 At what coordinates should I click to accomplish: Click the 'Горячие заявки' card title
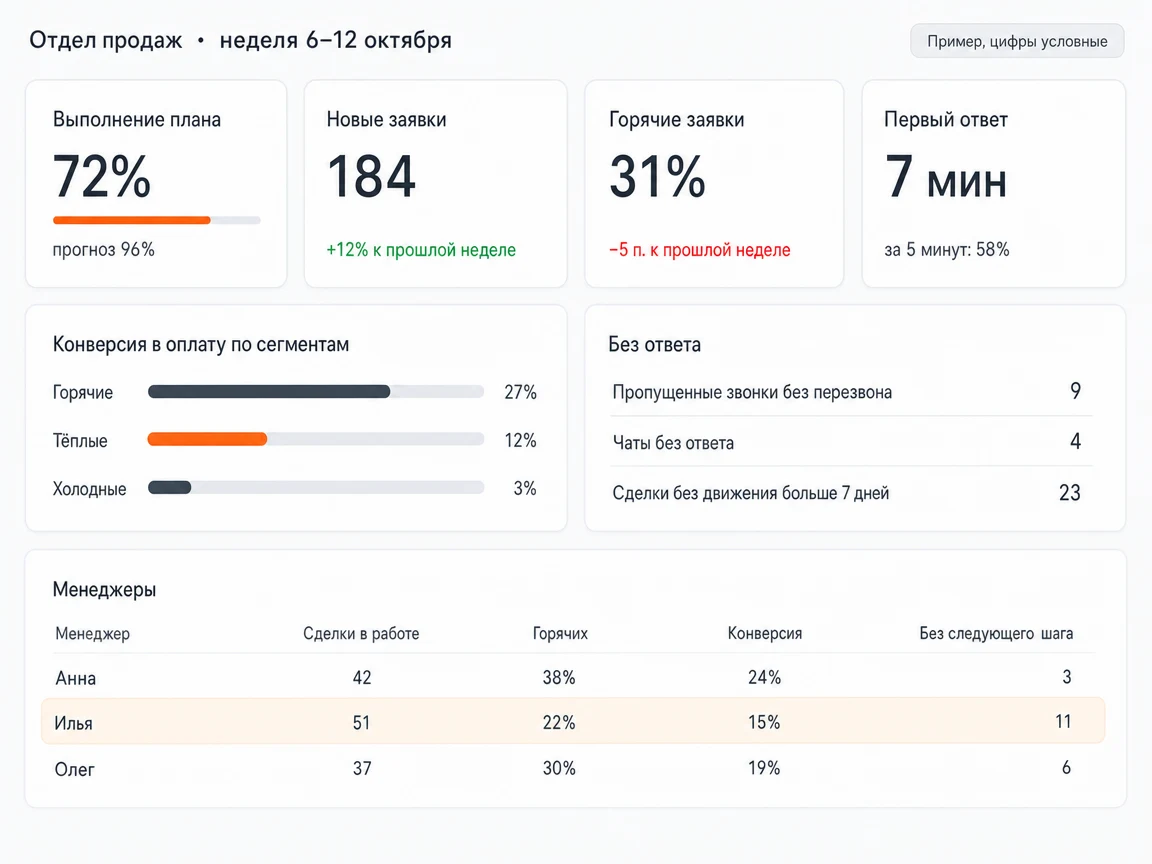[x=677, y=120]
